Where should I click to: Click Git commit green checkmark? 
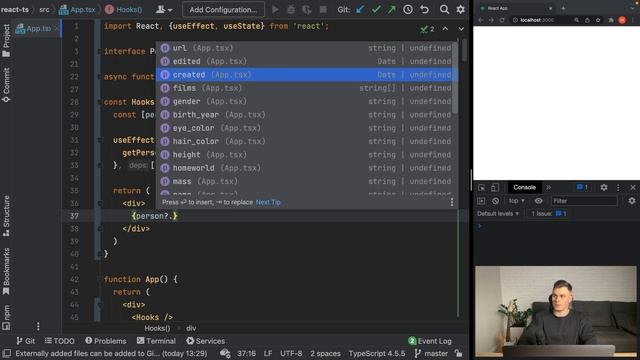tap(376, 9)
